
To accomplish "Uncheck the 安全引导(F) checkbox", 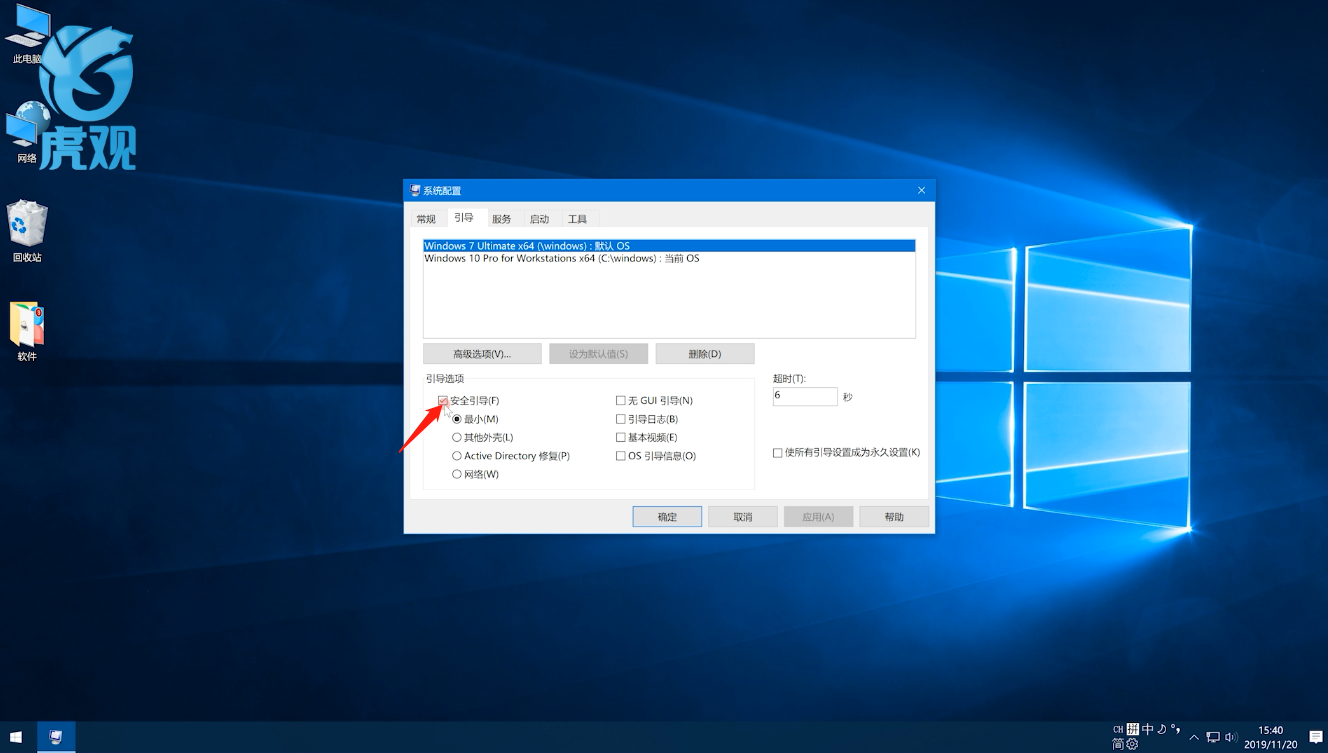I will (x=443, y=401).
